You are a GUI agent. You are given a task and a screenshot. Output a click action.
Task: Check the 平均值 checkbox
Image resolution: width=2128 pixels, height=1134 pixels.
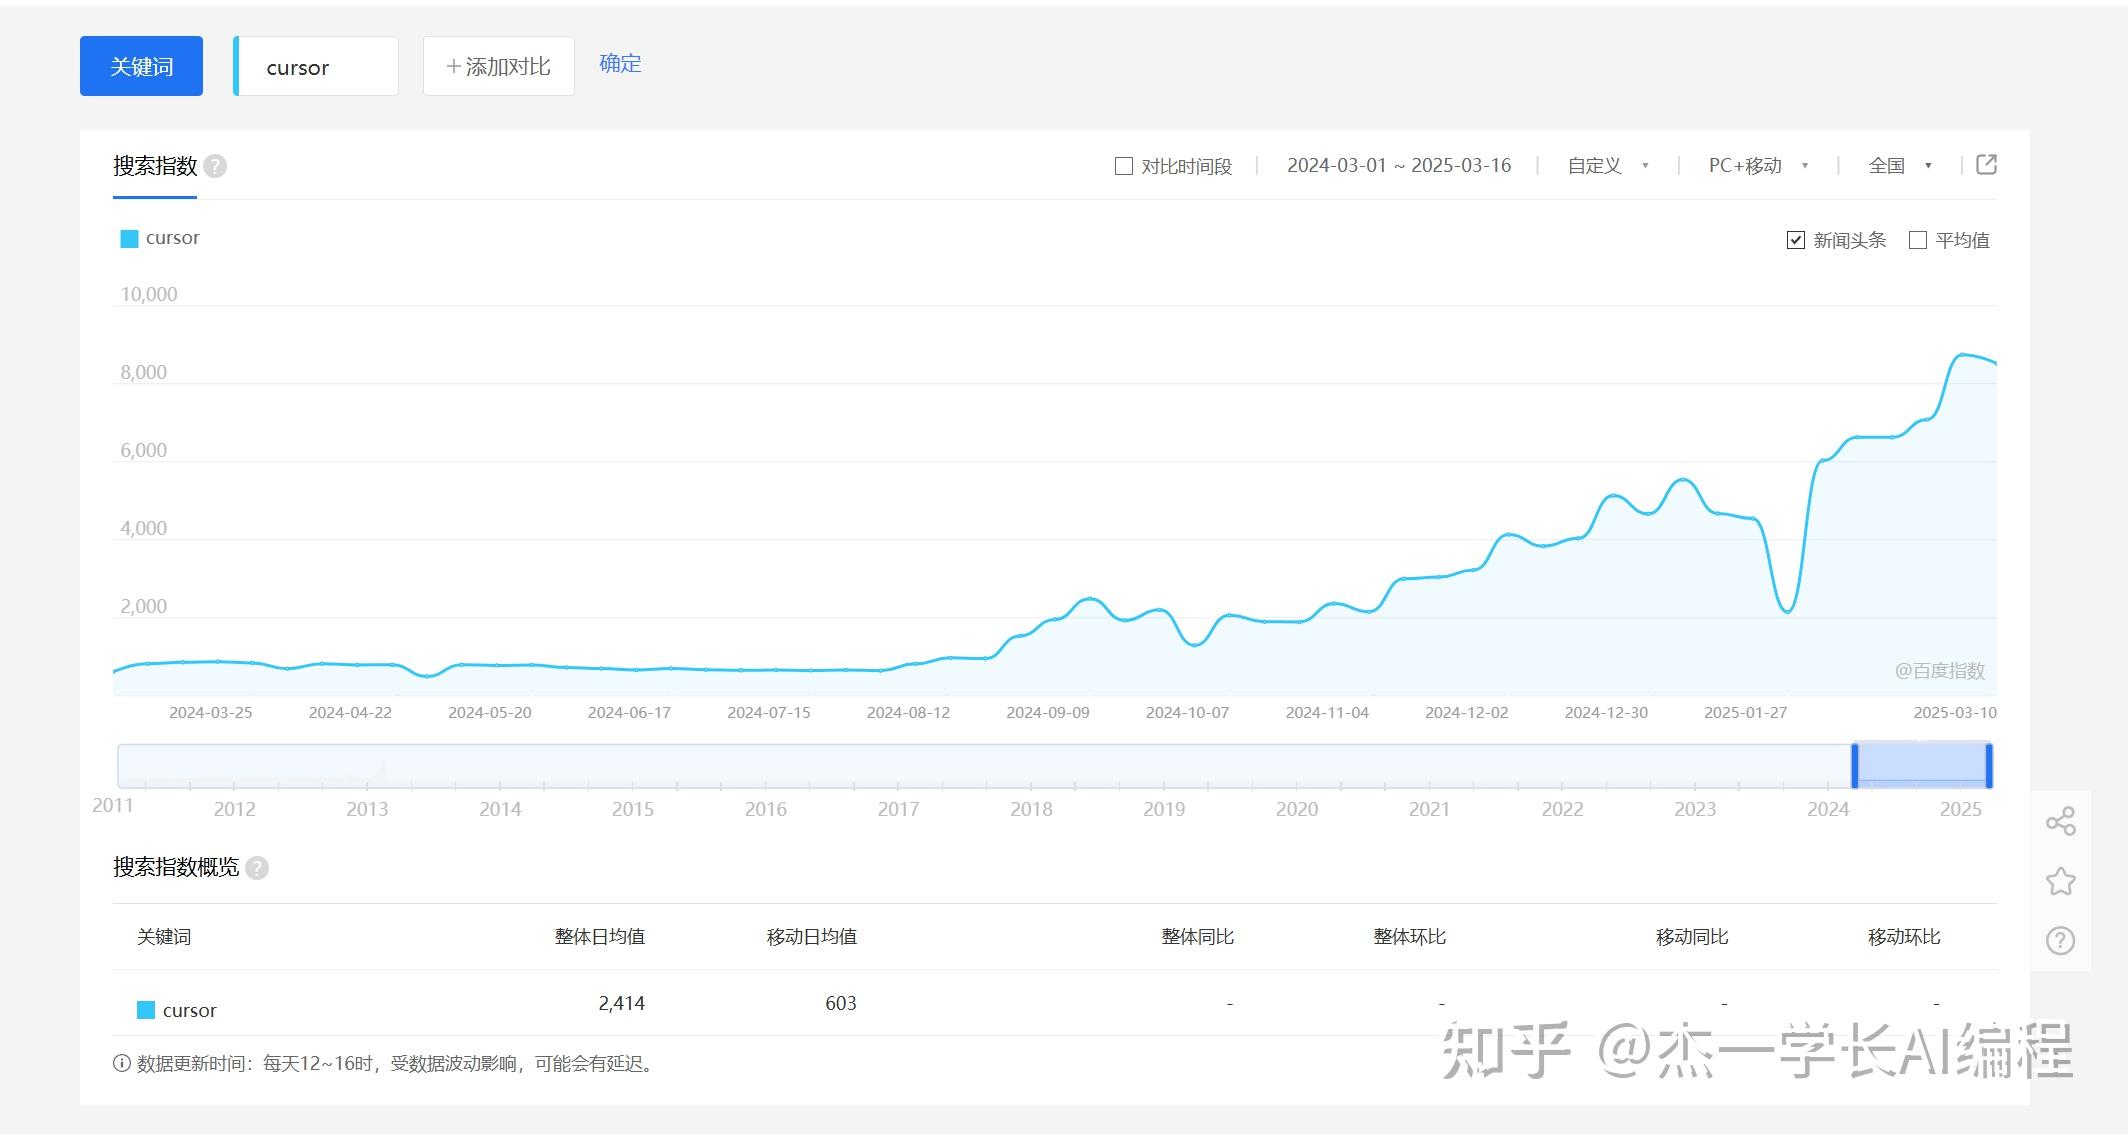pos(1918,240)
